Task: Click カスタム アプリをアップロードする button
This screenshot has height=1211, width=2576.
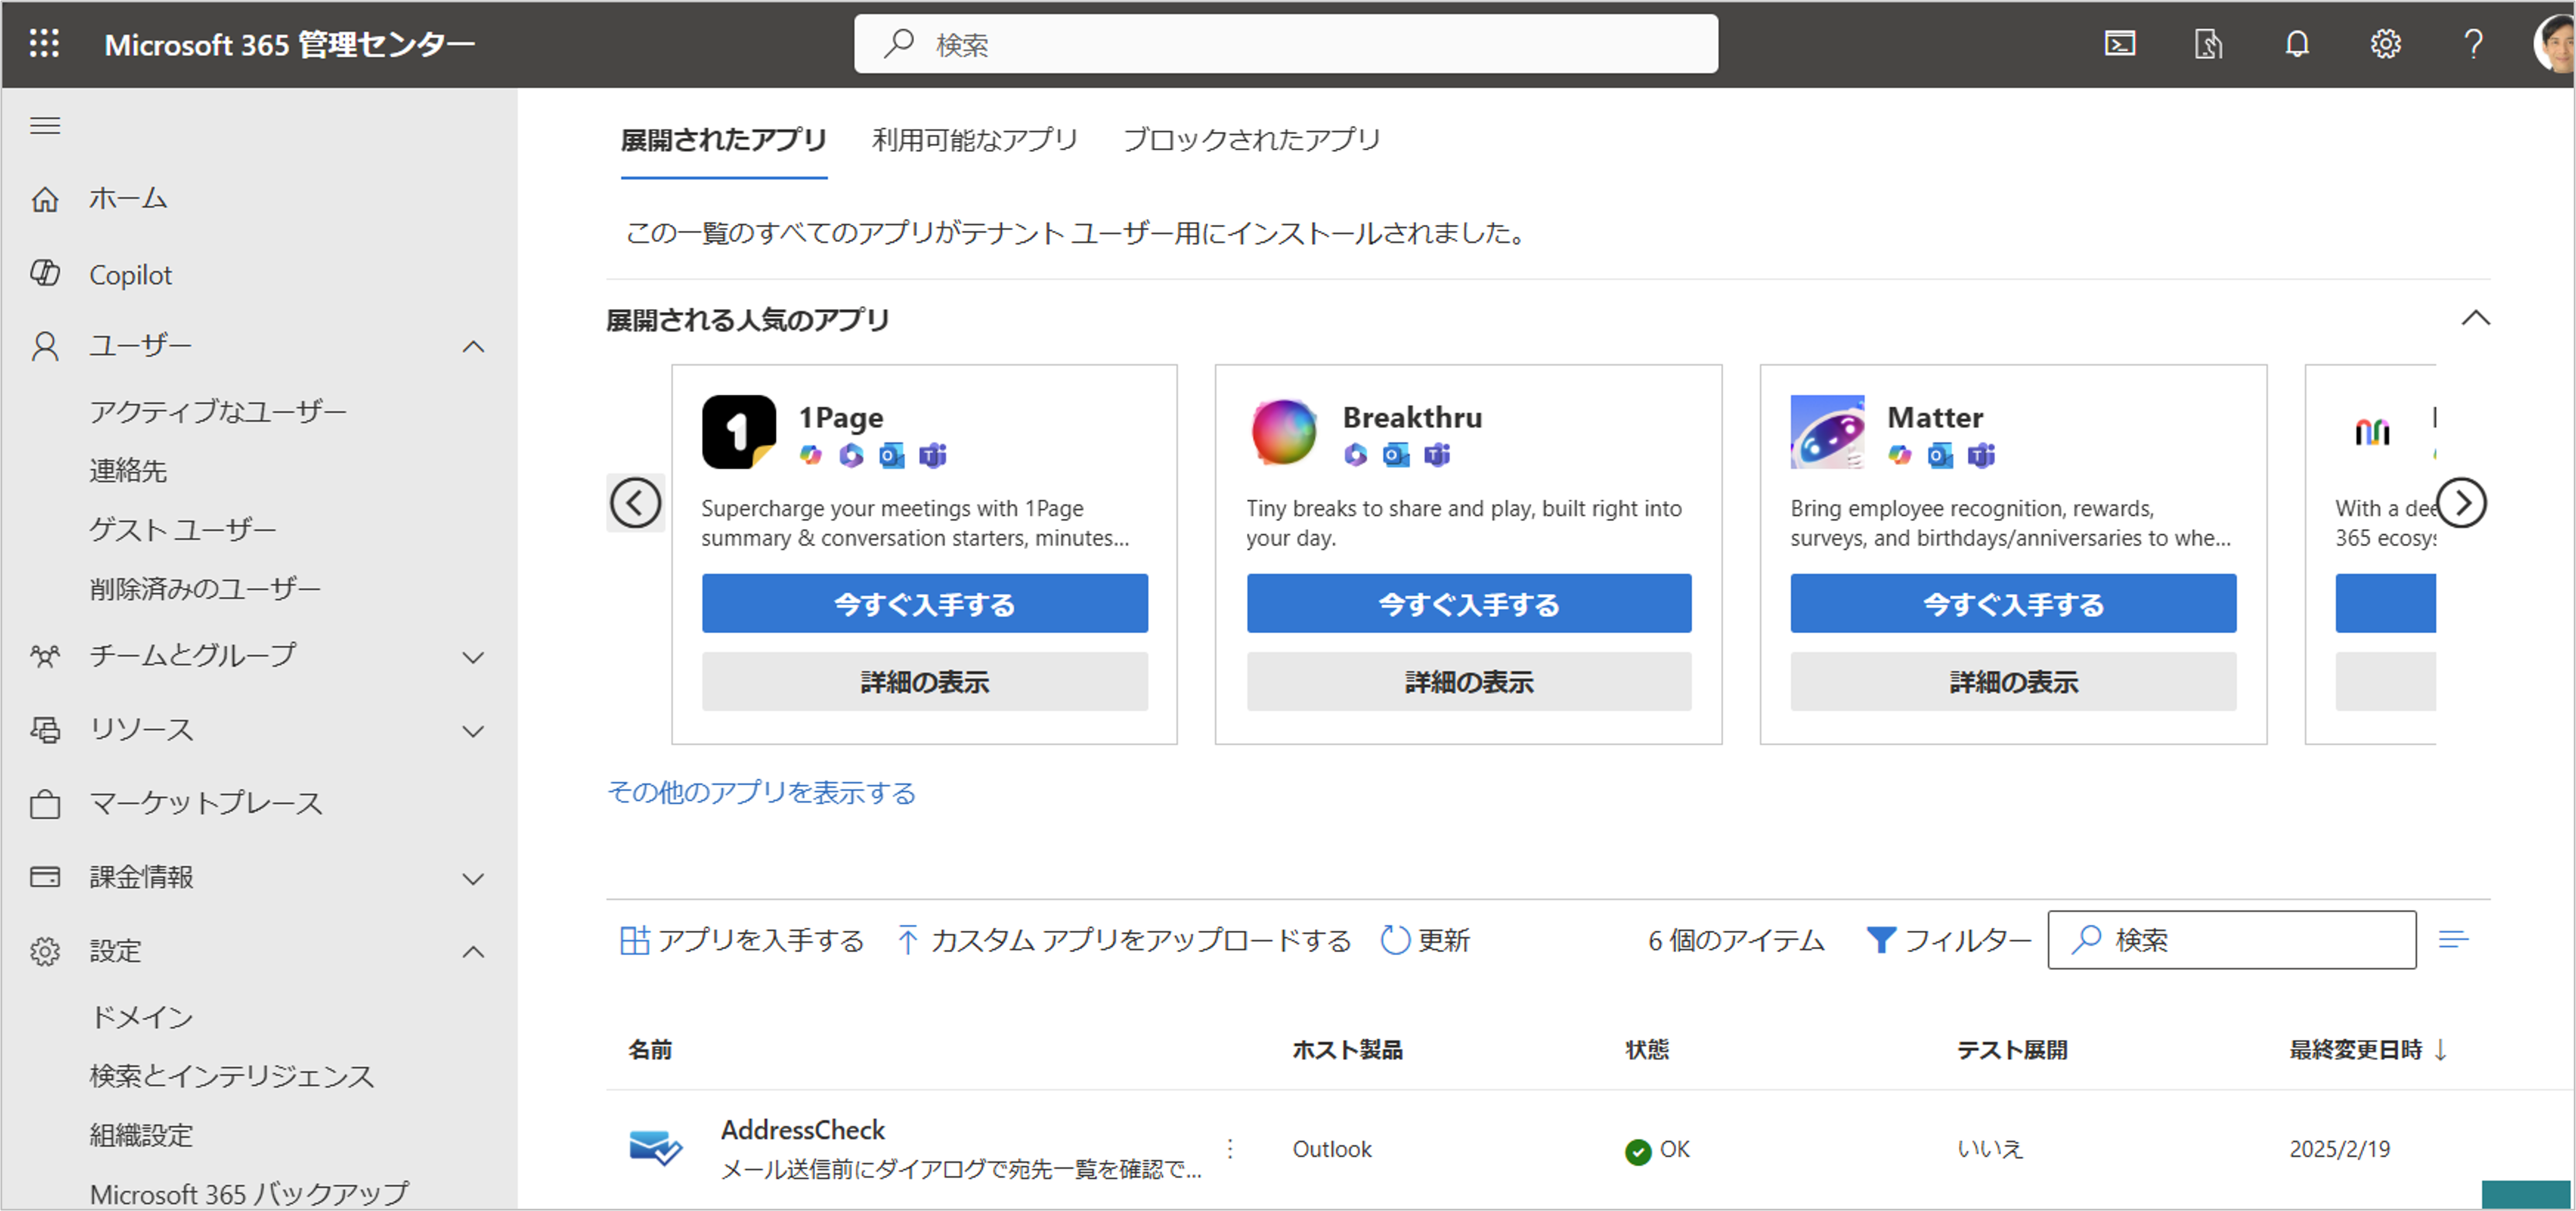Action: (x=1124, y=940)
